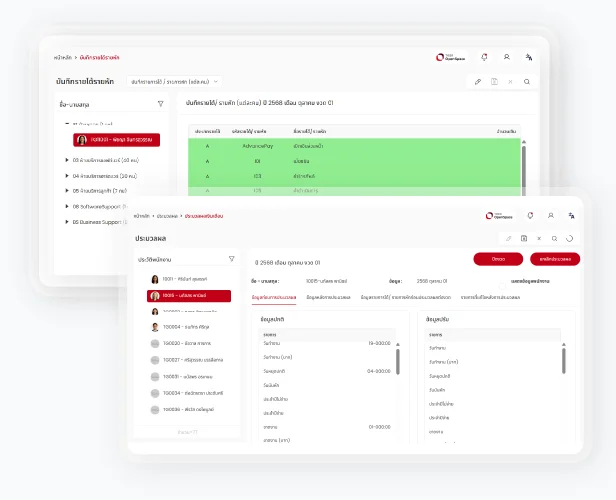Select employee 100001 in back window tree
The image size is (616, 500).
[x=116, y=140]
